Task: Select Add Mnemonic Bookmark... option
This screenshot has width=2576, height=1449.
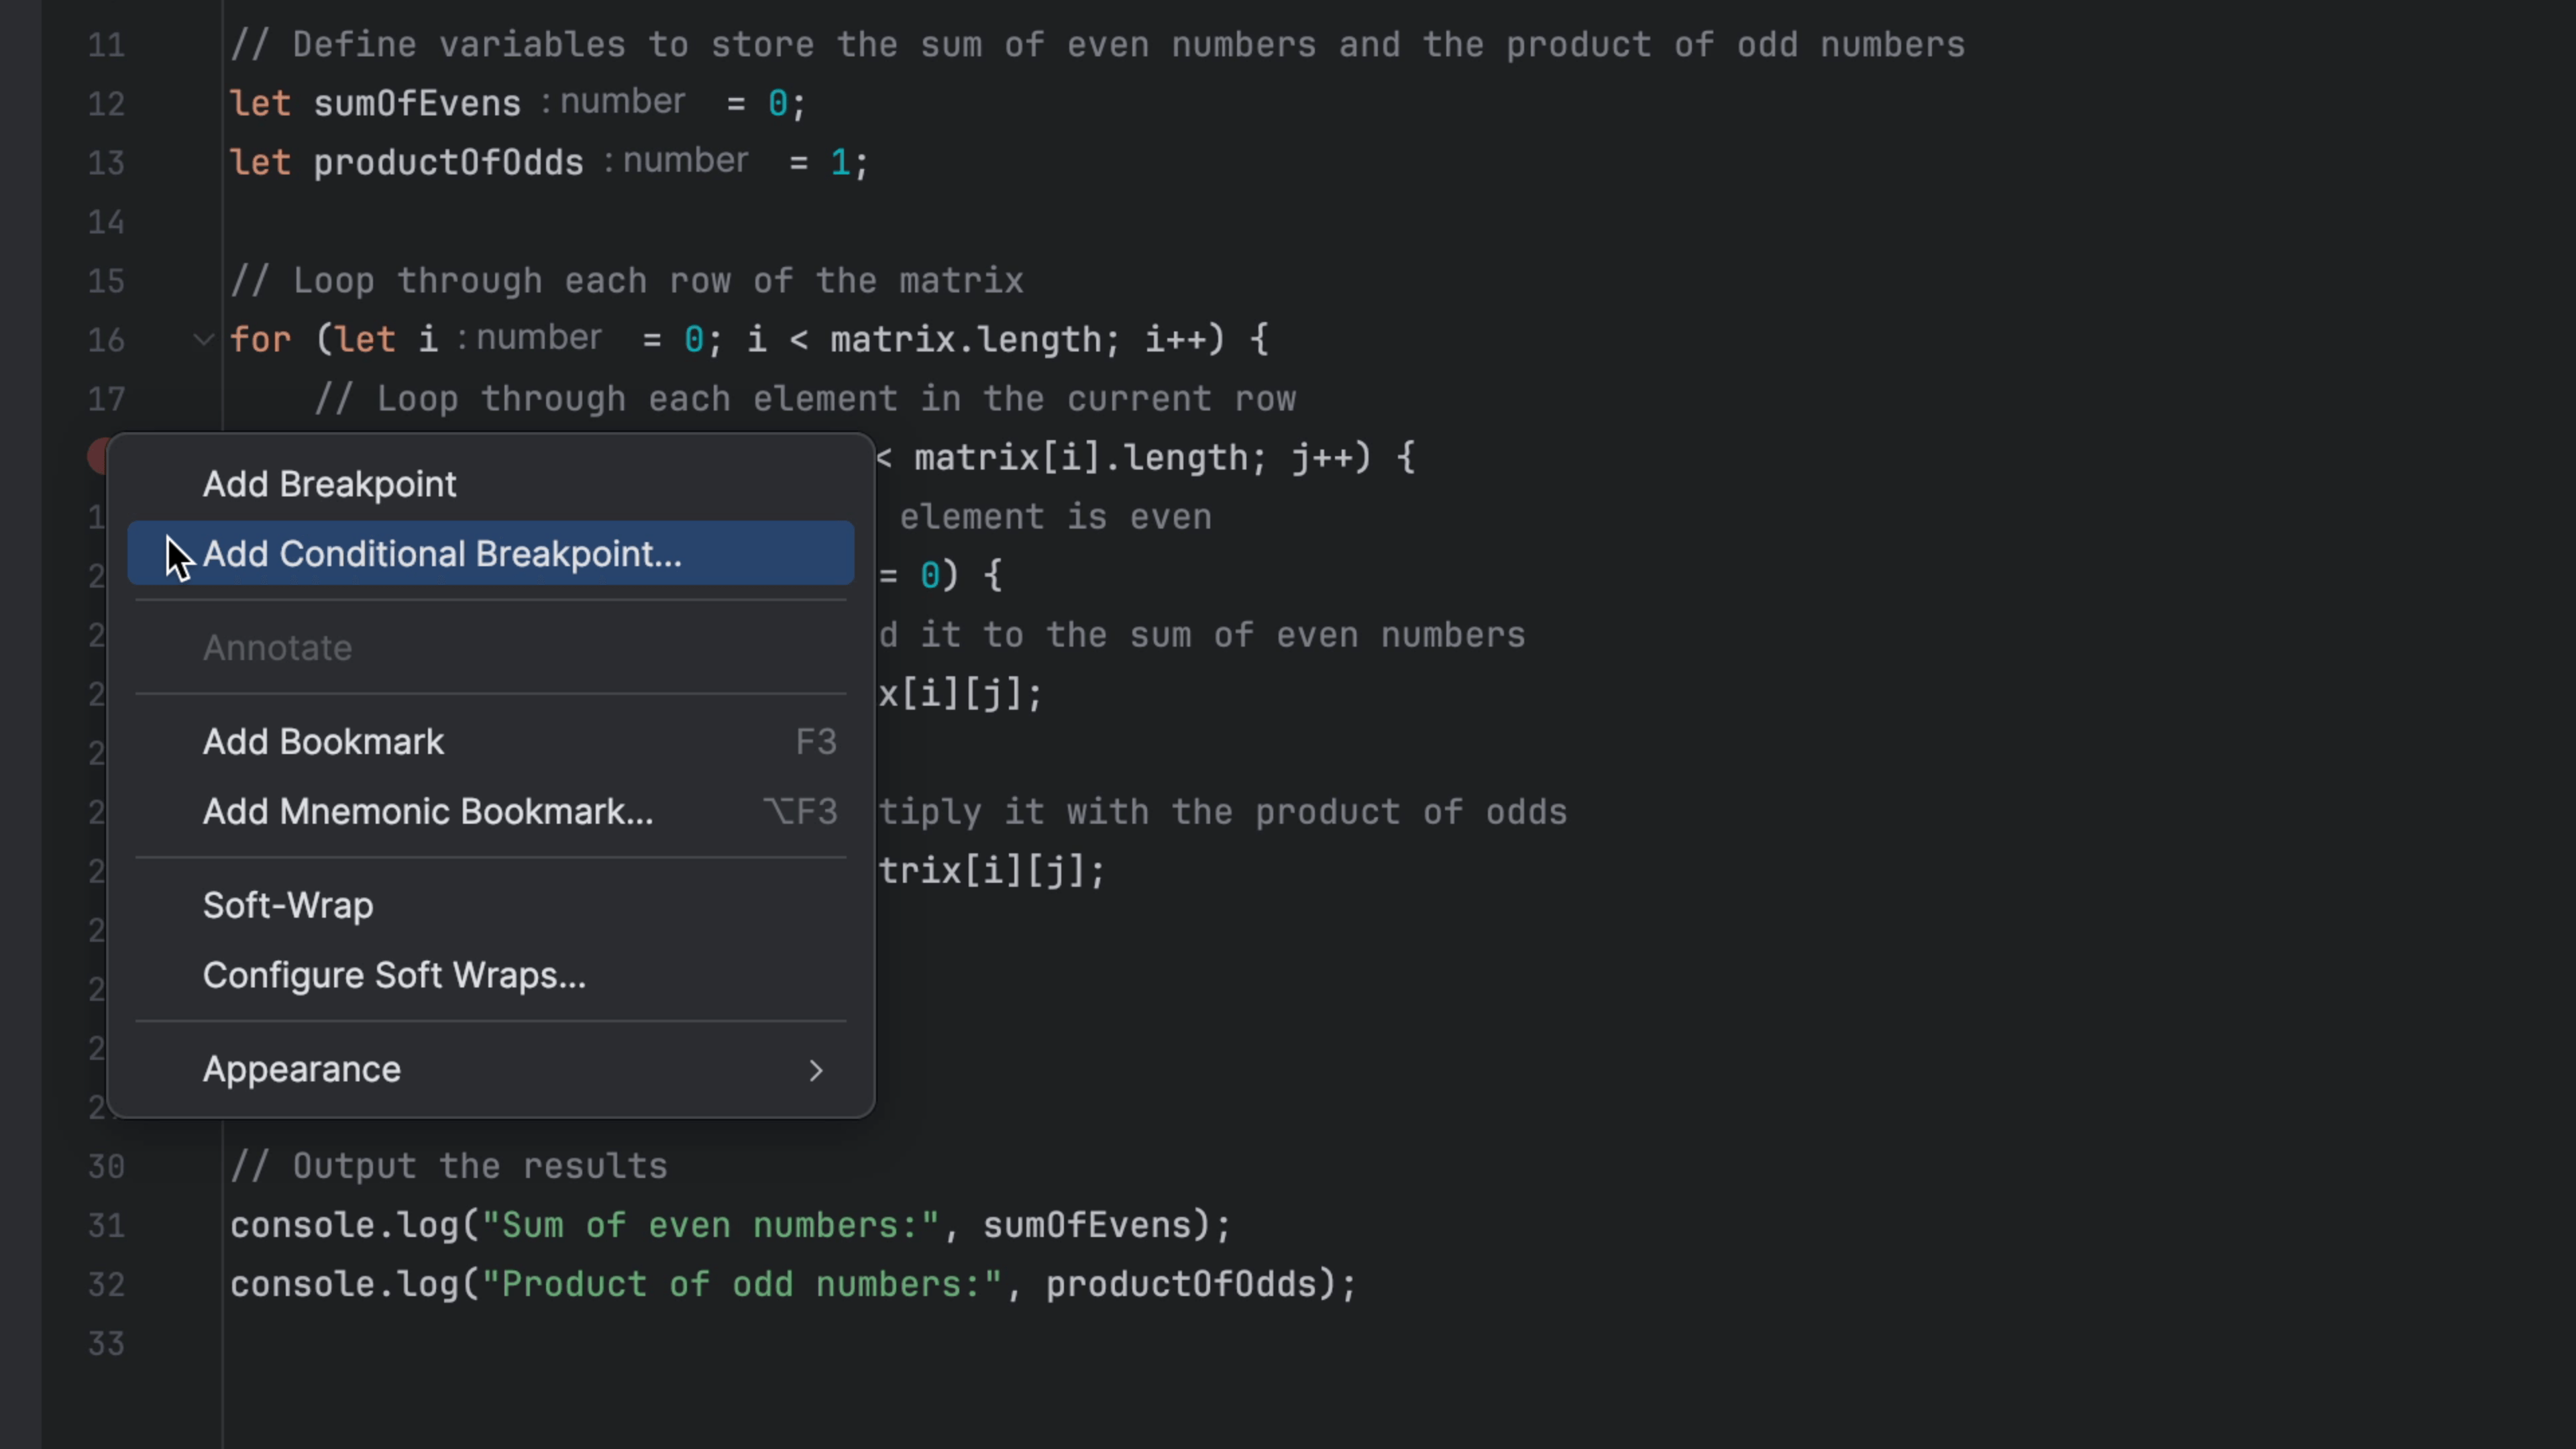Action: 427,812
